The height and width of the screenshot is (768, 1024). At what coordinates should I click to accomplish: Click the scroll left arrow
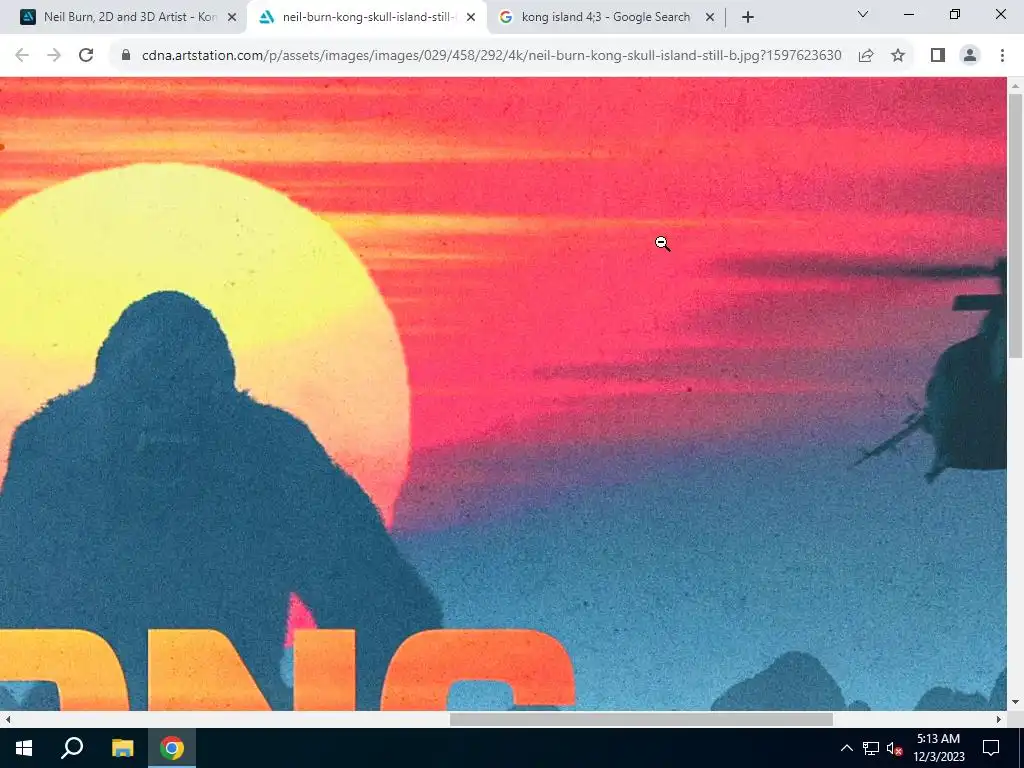(x=8, y=719)
